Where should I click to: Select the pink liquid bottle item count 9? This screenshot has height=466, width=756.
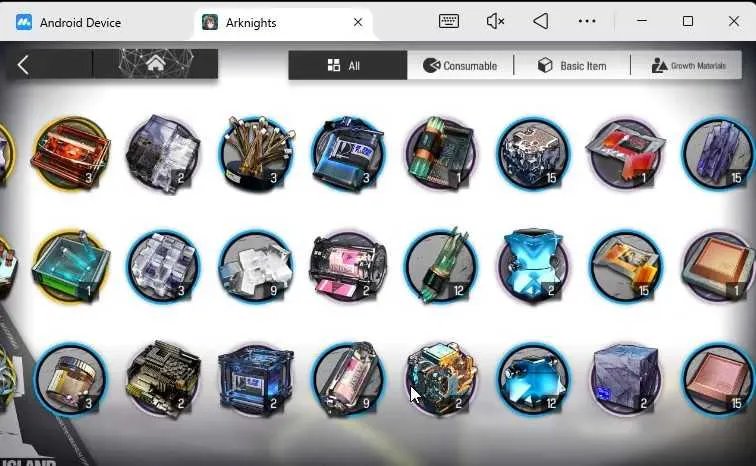(348, 379)
